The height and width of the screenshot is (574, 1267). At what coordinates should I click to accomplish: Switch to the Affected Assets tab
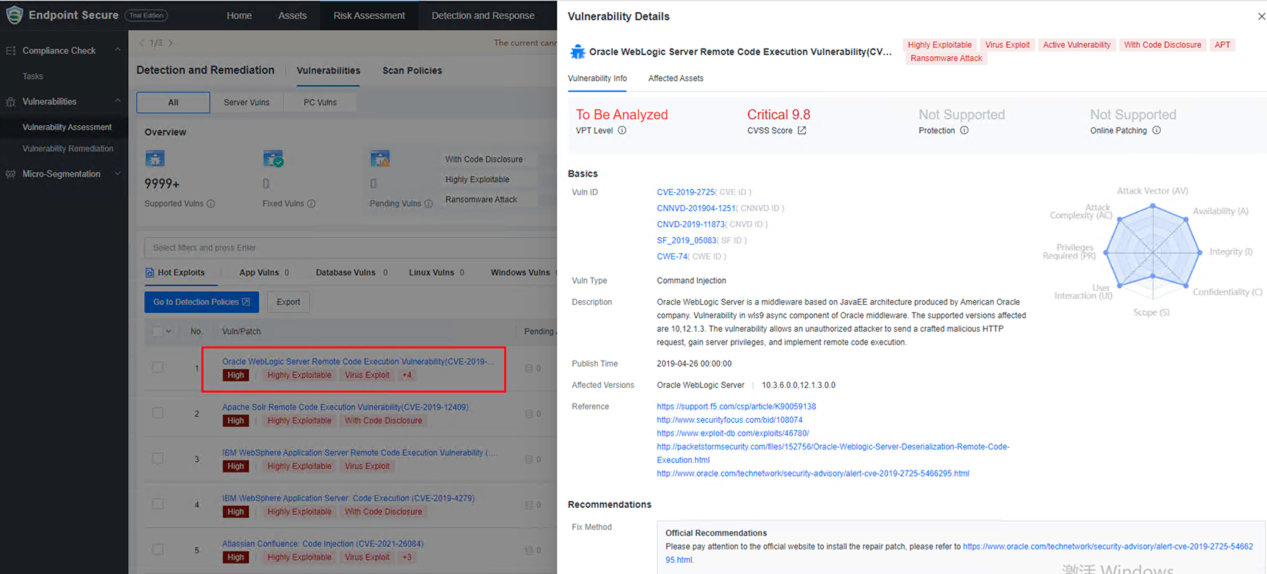point(675,78)
